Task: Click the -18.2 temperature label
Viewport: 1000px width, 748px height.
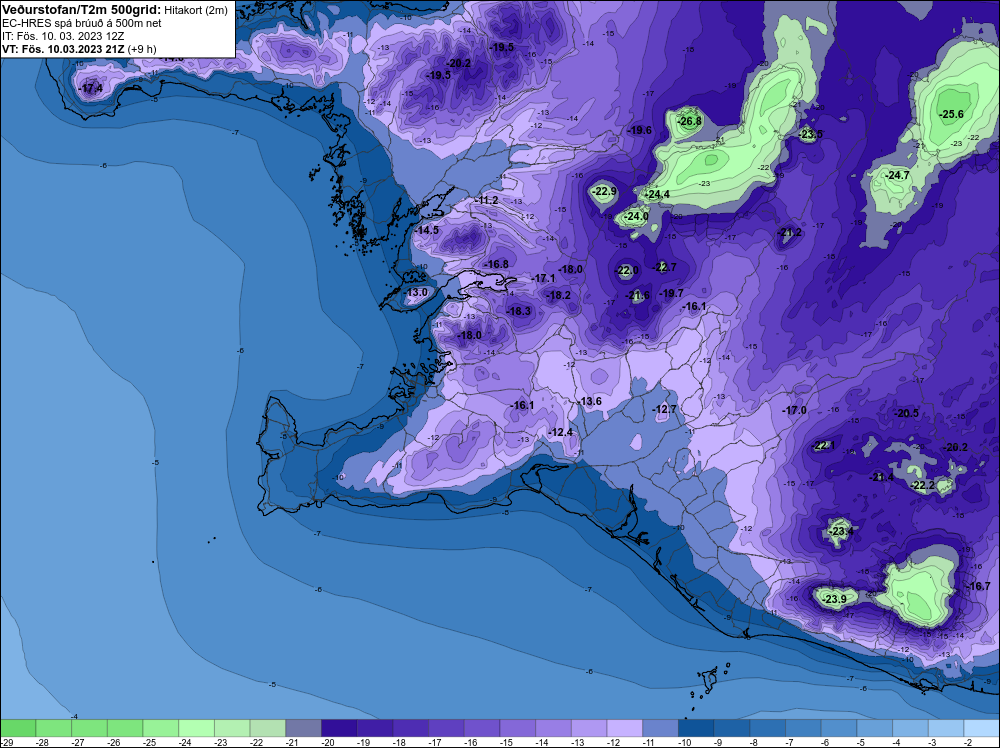Action: tap(558, 295)
